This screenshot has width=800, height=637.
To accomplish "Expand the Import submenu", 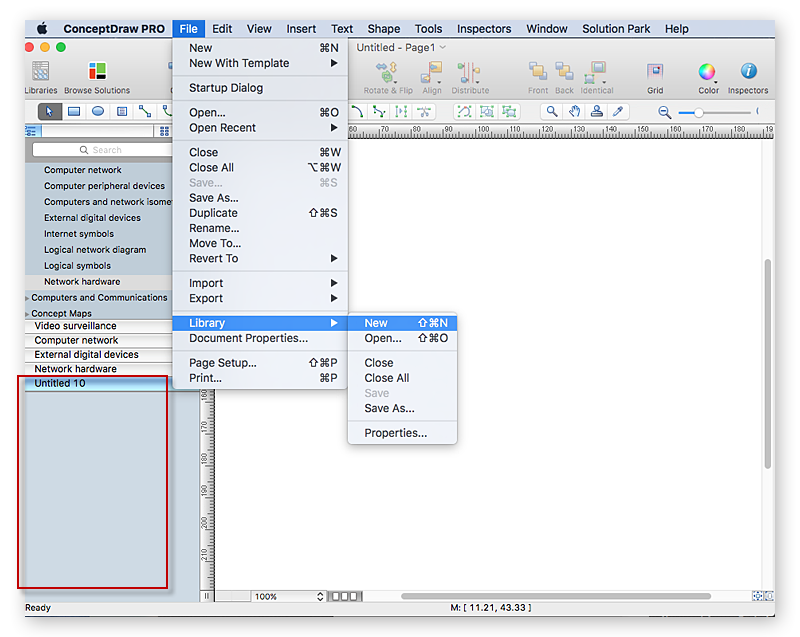I will (x=260, y=283).
